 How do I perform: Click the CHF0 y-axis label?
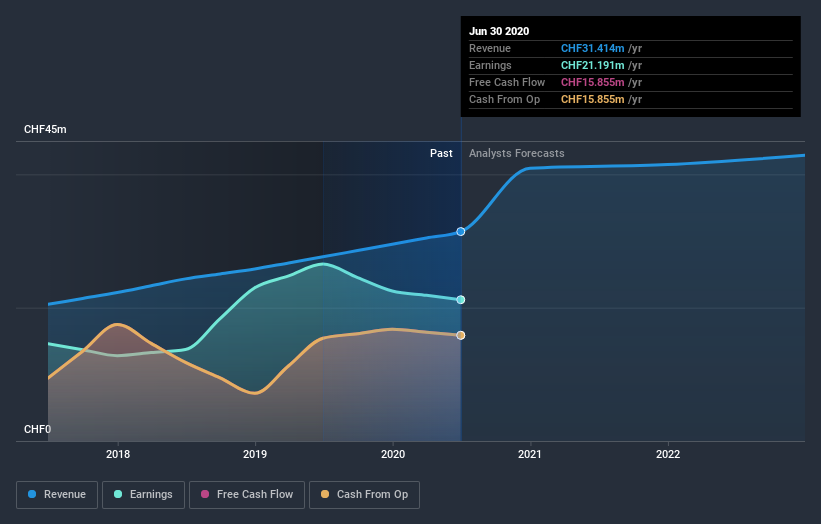pyautogui.click(x=38, y=429)
